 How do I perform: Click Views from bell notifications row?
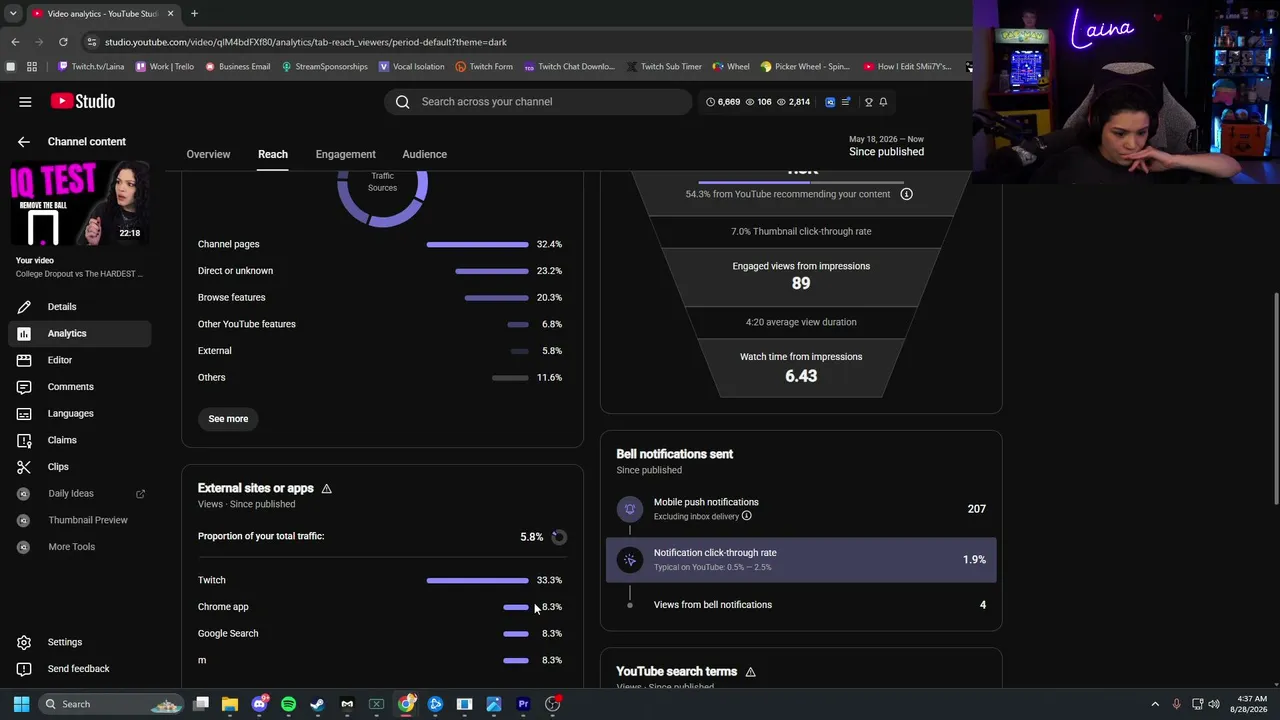tap(801, 605)
